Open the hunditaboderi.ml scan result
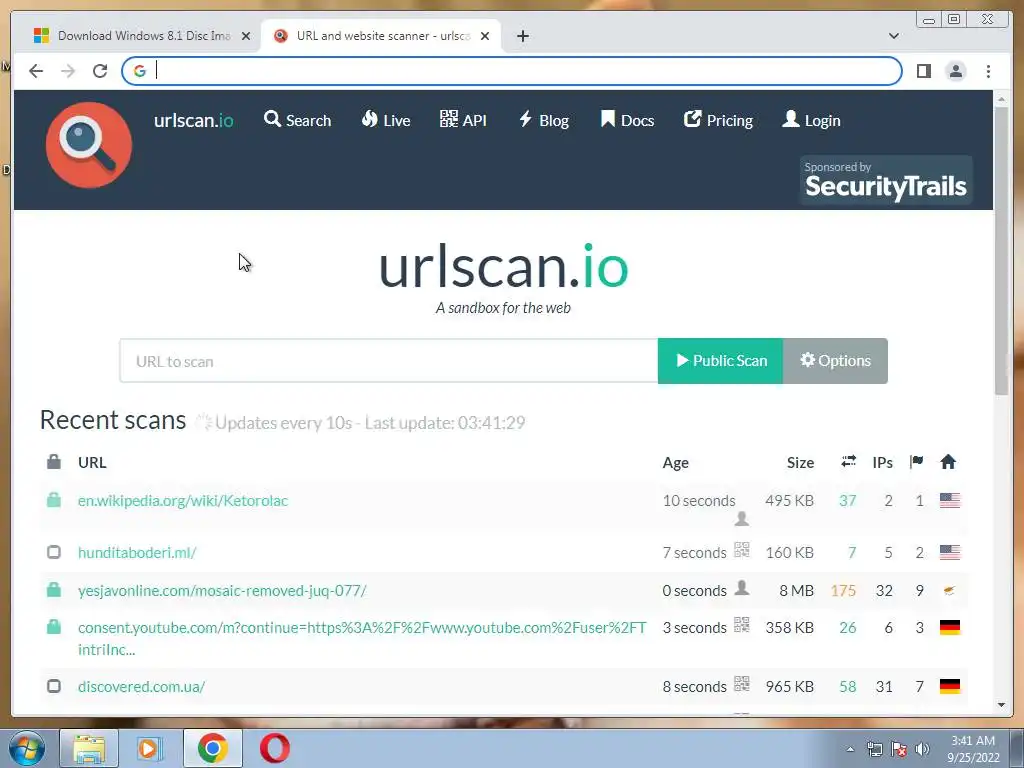Screen dimensions: 1024x768 click(137, 552)
